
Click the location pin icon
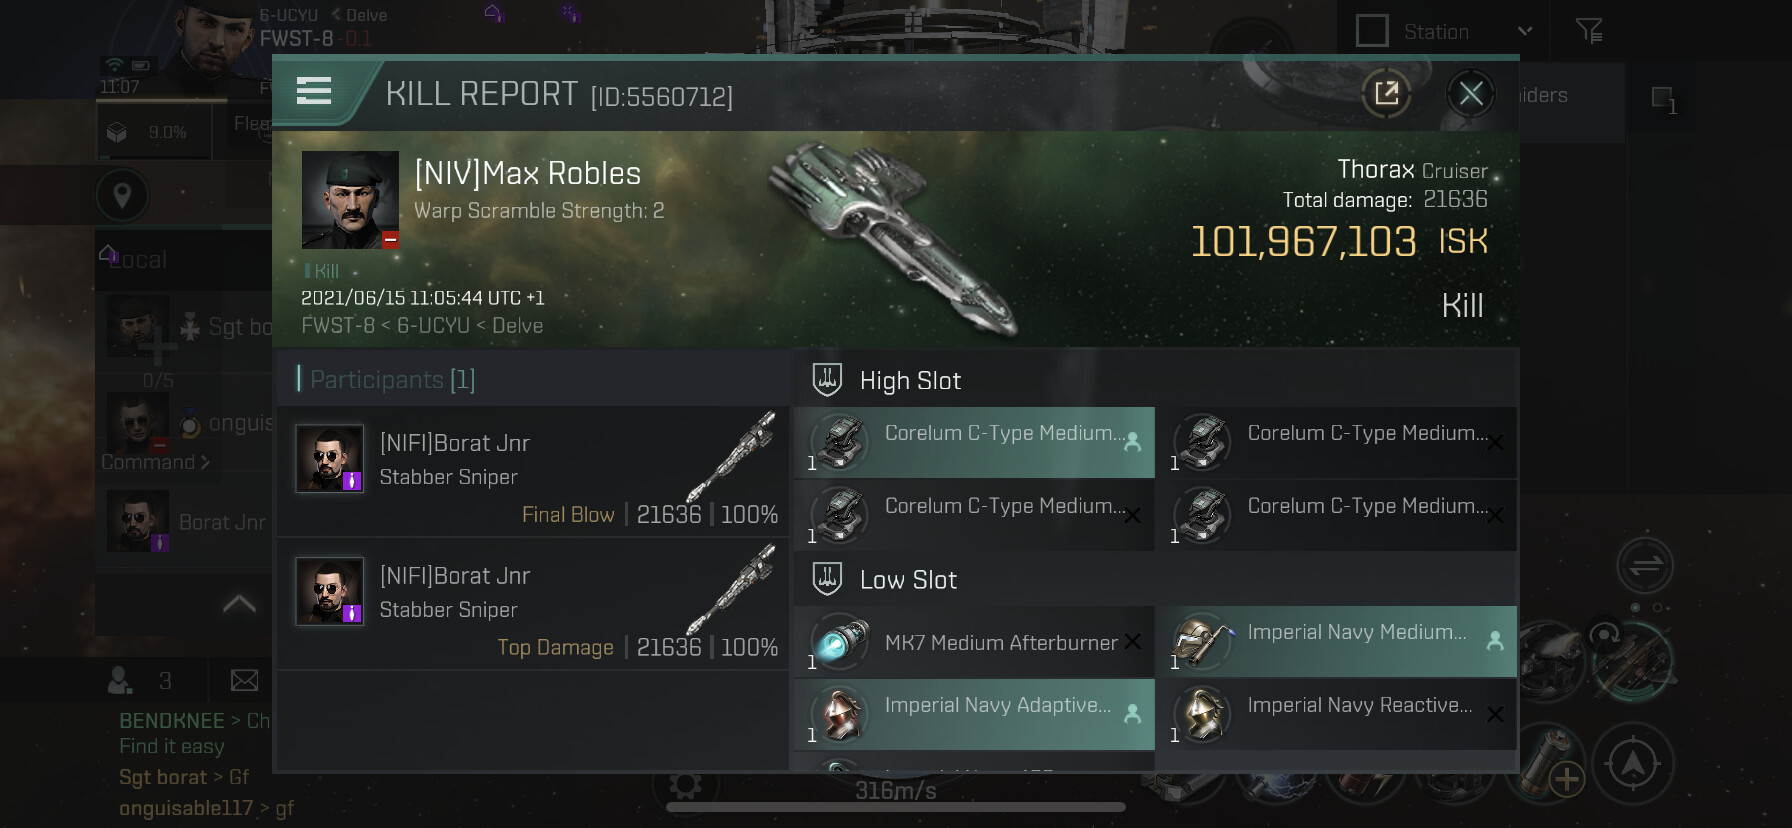click(122, 195)
